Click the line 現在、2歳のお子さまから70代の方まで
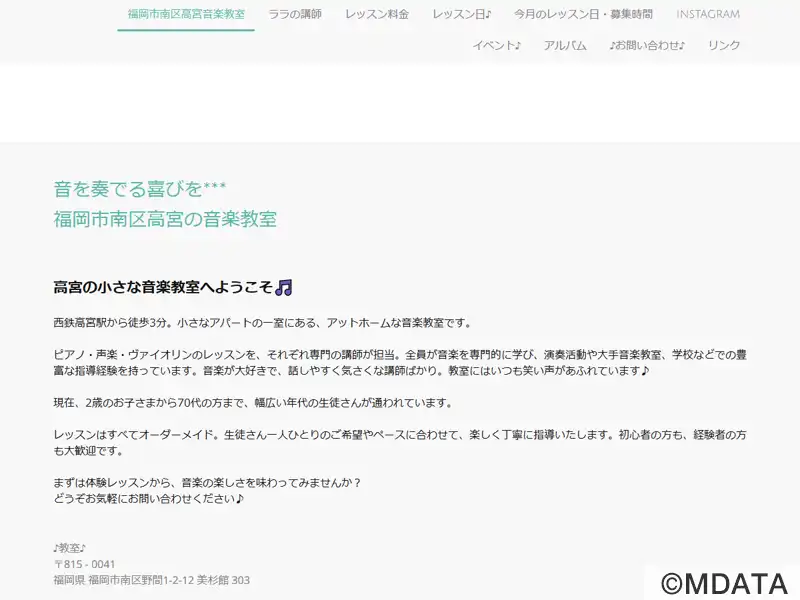800x600 pixels. 253,403
